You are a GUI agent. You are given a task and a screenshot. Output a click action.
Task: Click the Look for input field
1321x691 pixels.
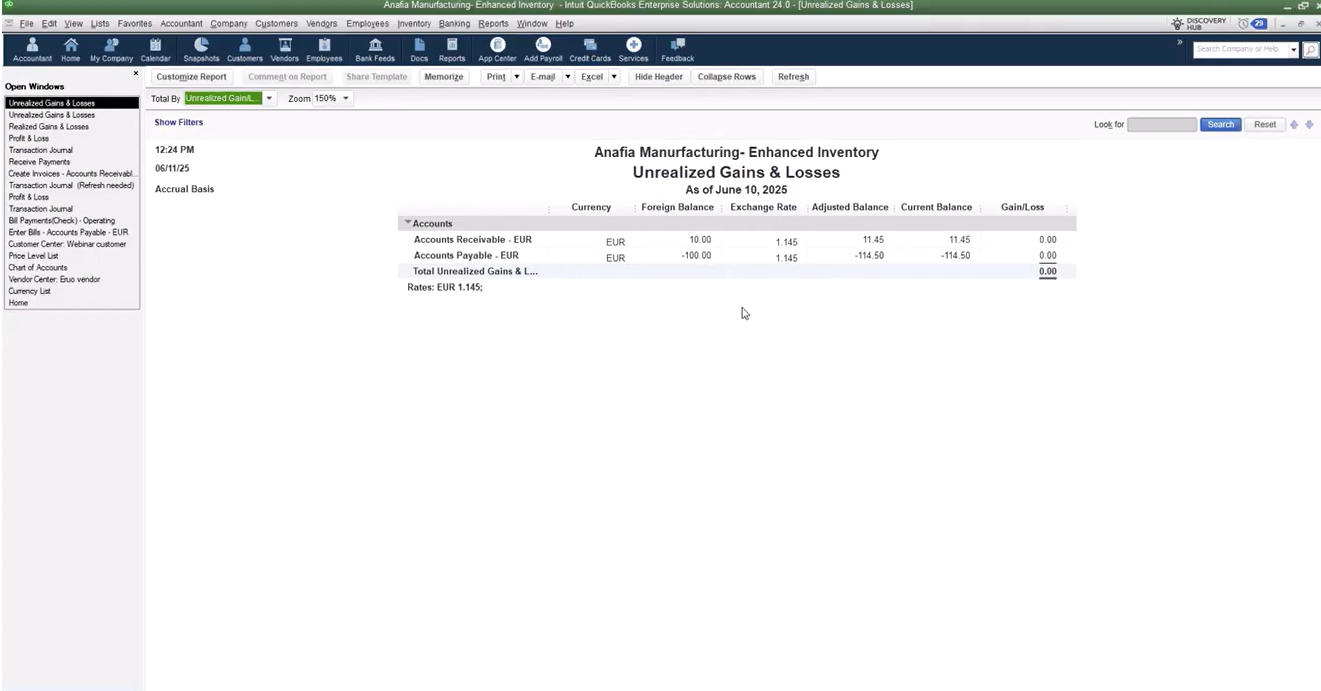(x=1161, y=125)
